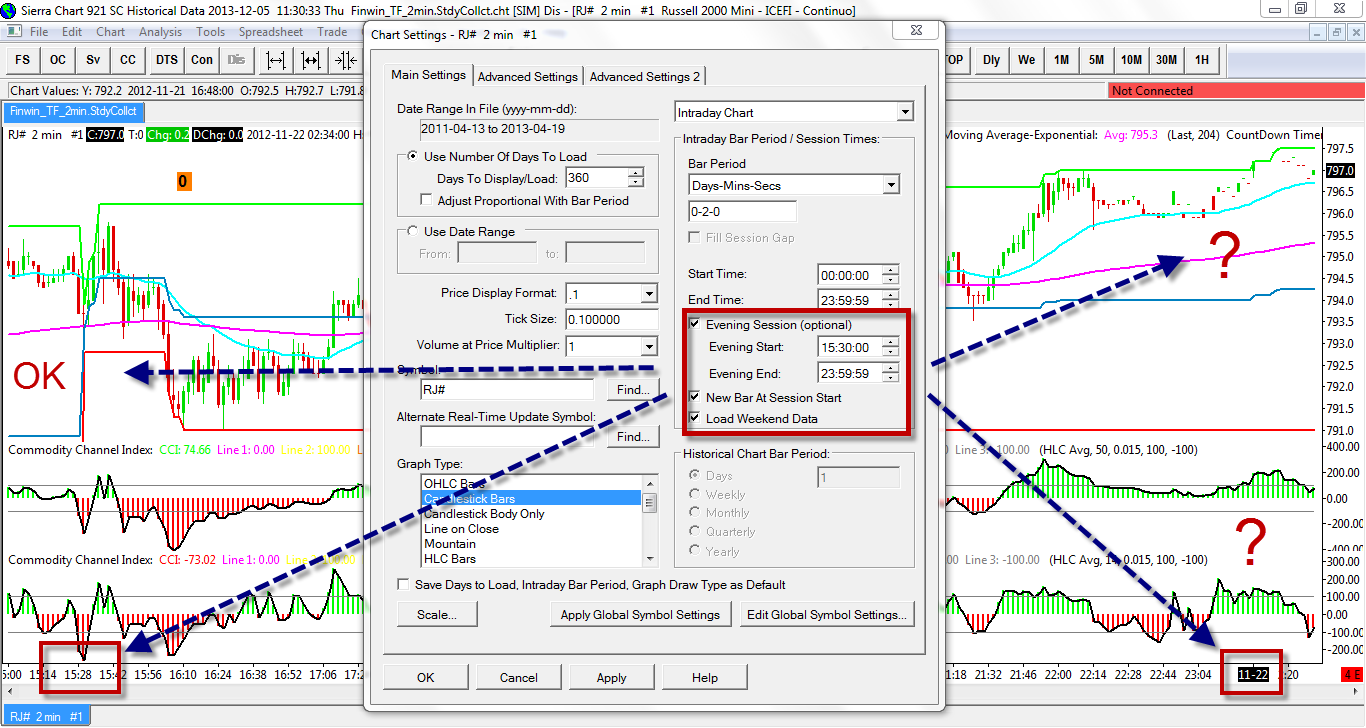Open the File menu
This screenshot has width=1366, height=728.
click(x=39, y=32)
